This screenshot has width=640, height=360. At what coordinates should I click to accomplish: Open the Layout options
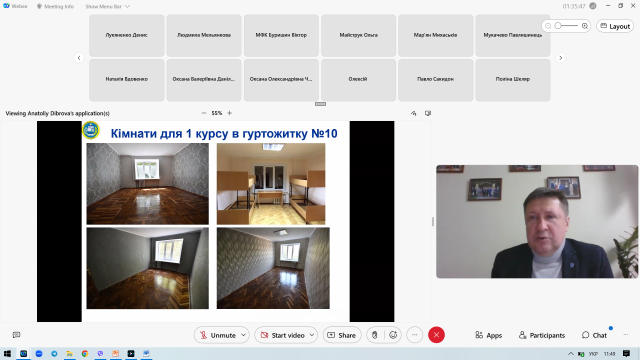(x=615, y=26)
